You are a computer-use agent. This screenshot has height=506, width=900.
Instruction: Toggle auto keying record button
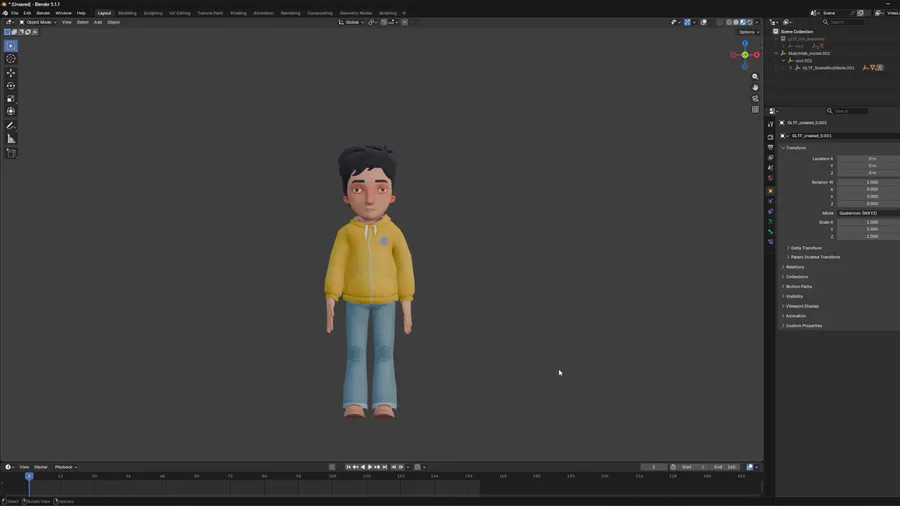[332, 467]
